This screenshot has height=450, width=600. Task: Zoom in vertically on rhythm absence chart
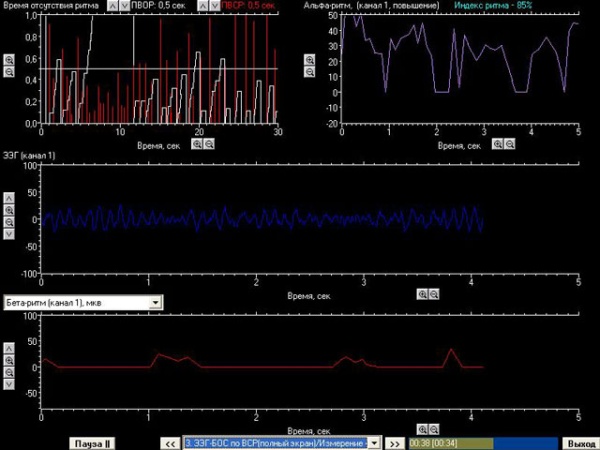click(x=10, y=60)
